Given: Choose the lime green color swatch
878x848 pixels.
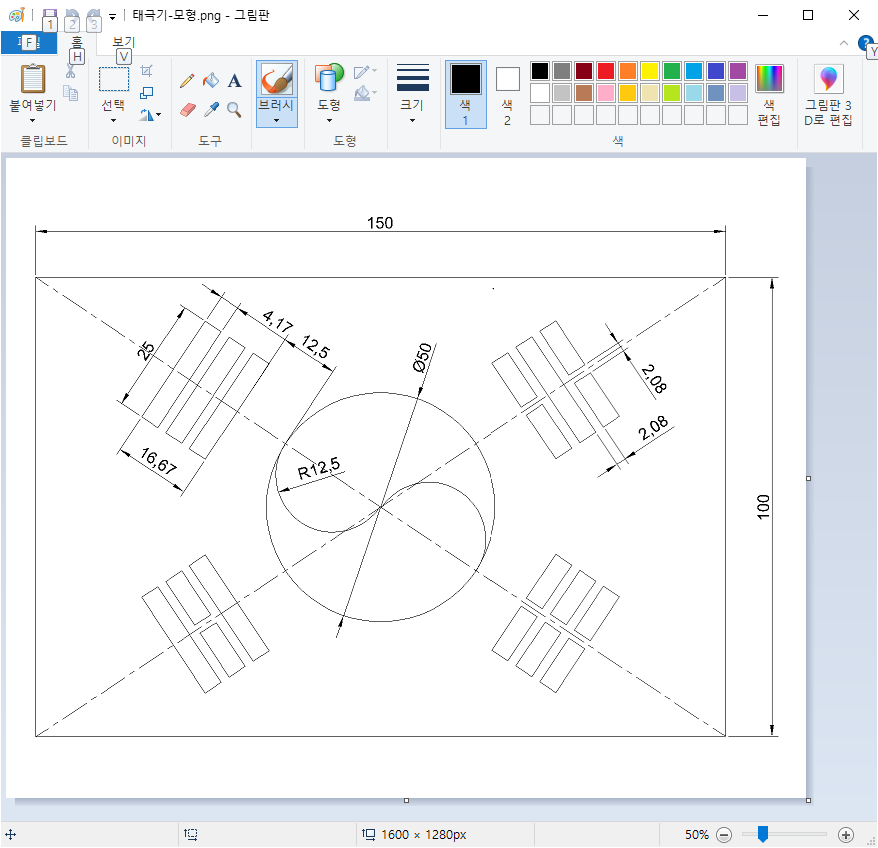Looking at the screenshot, I should pos(672,93).
